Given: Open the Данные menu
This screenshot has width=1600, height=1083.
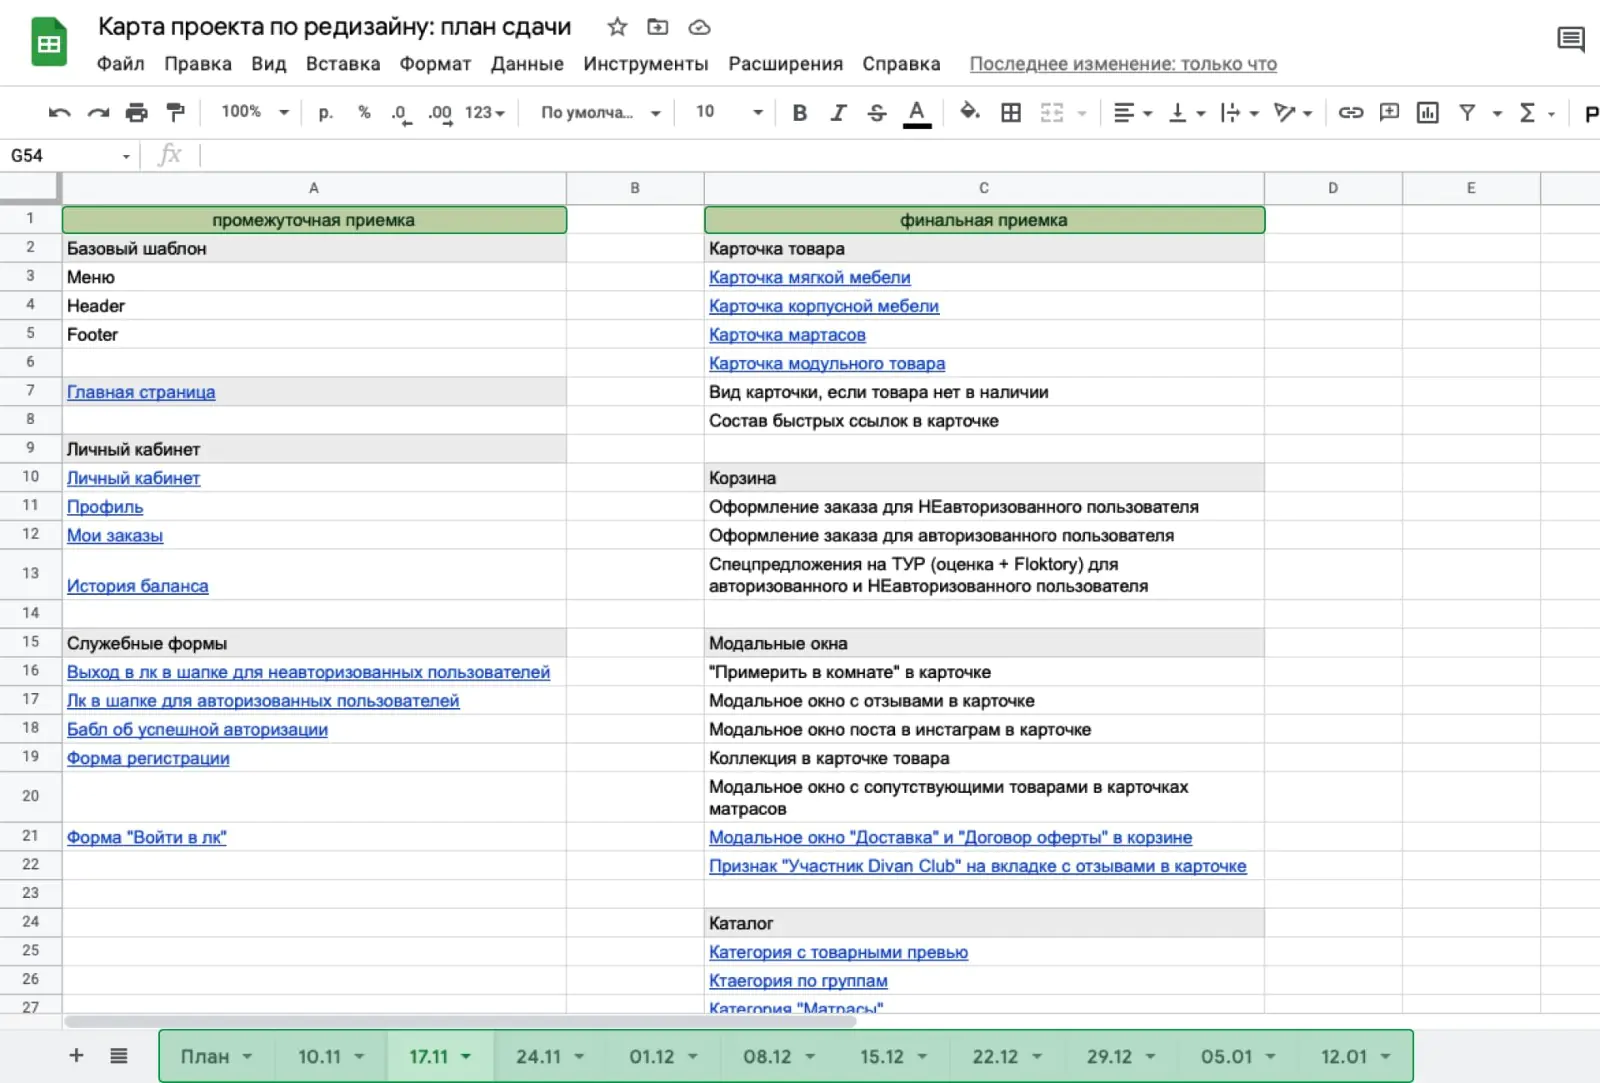Looking at the screenshot, I should pos(527,64).
